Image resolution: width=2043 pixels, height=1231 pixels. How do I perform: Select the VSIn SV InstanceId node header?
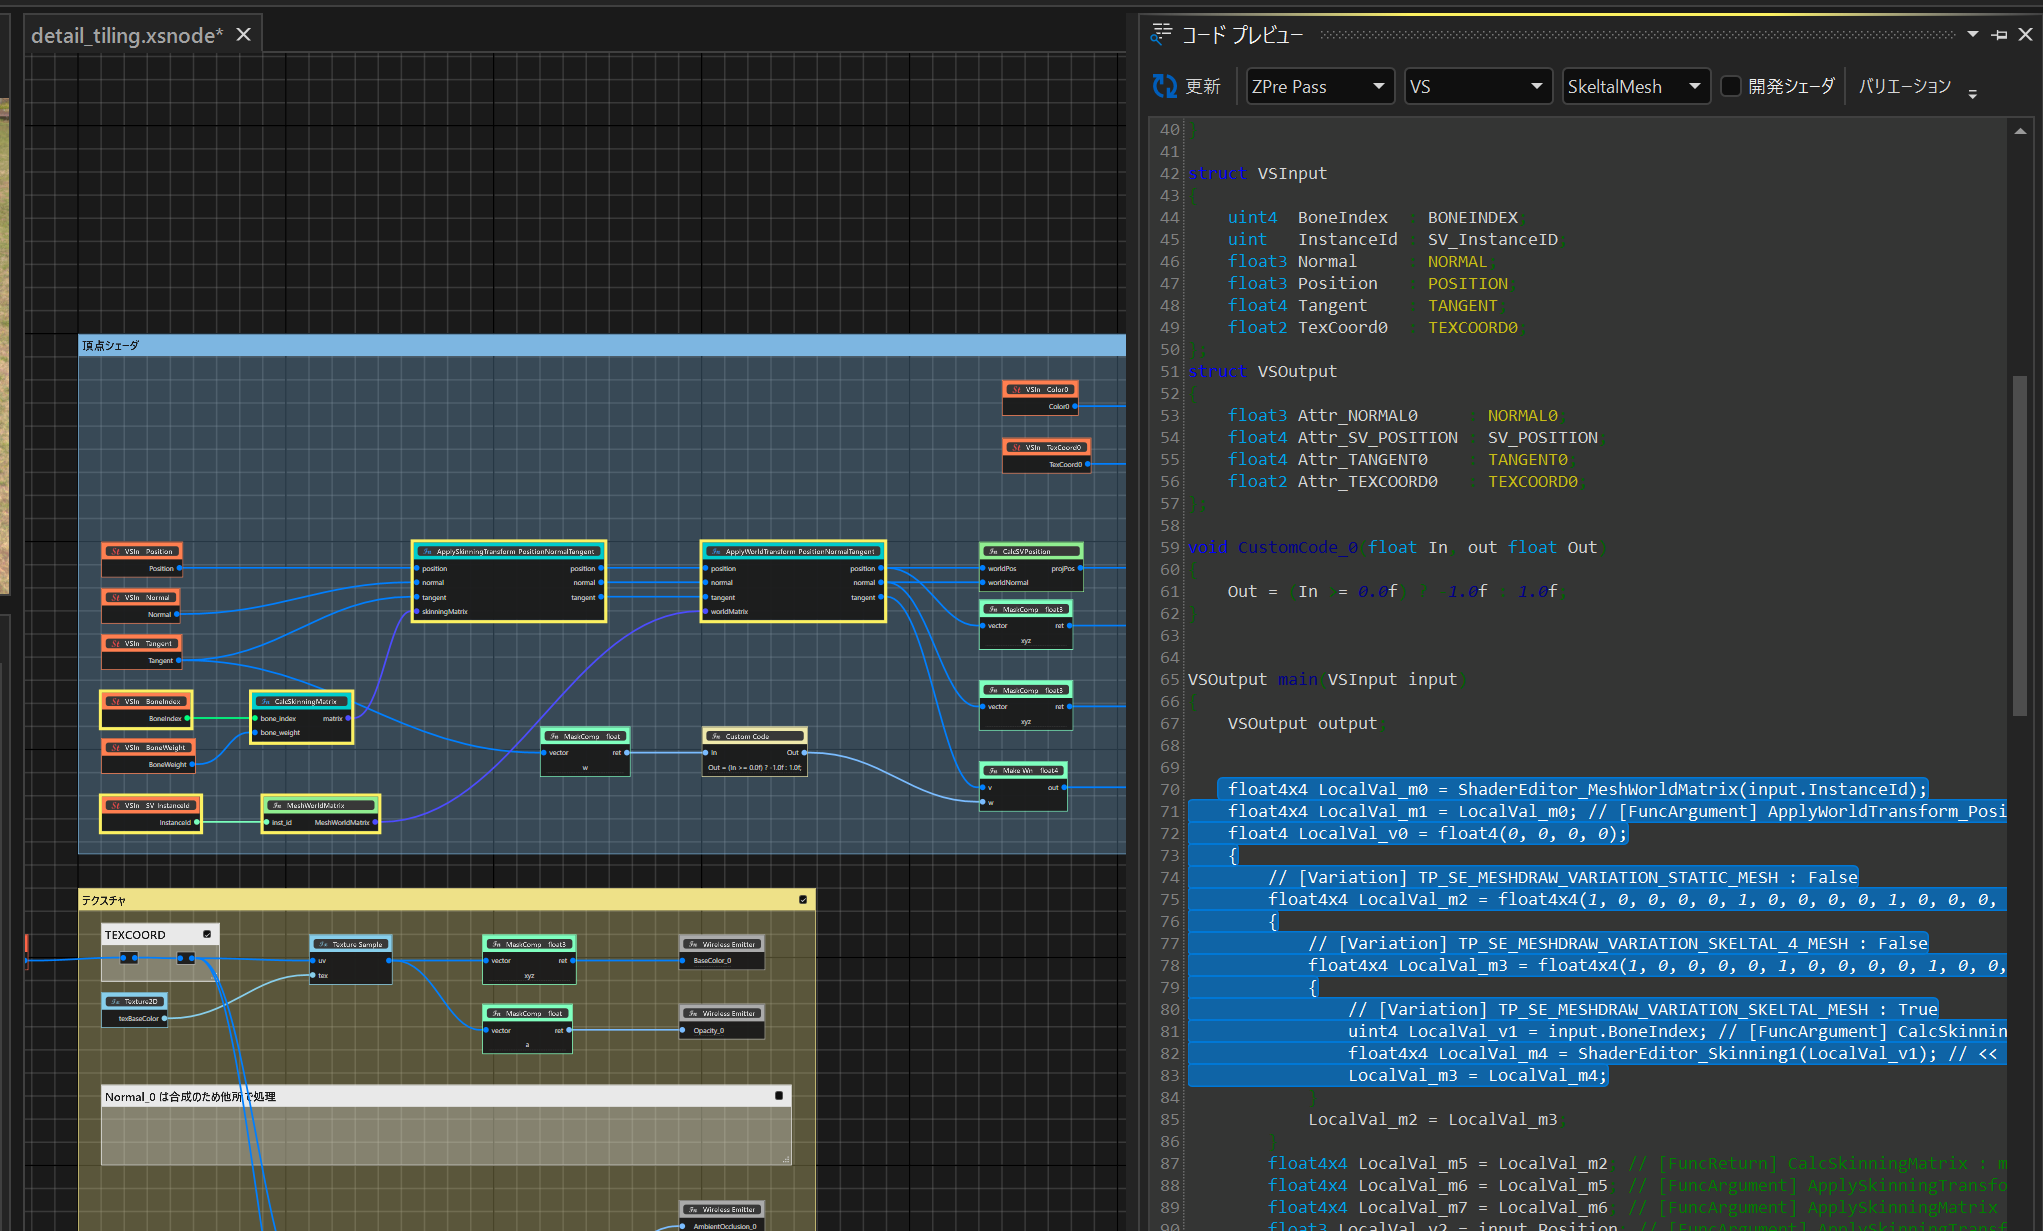(151, 805)
